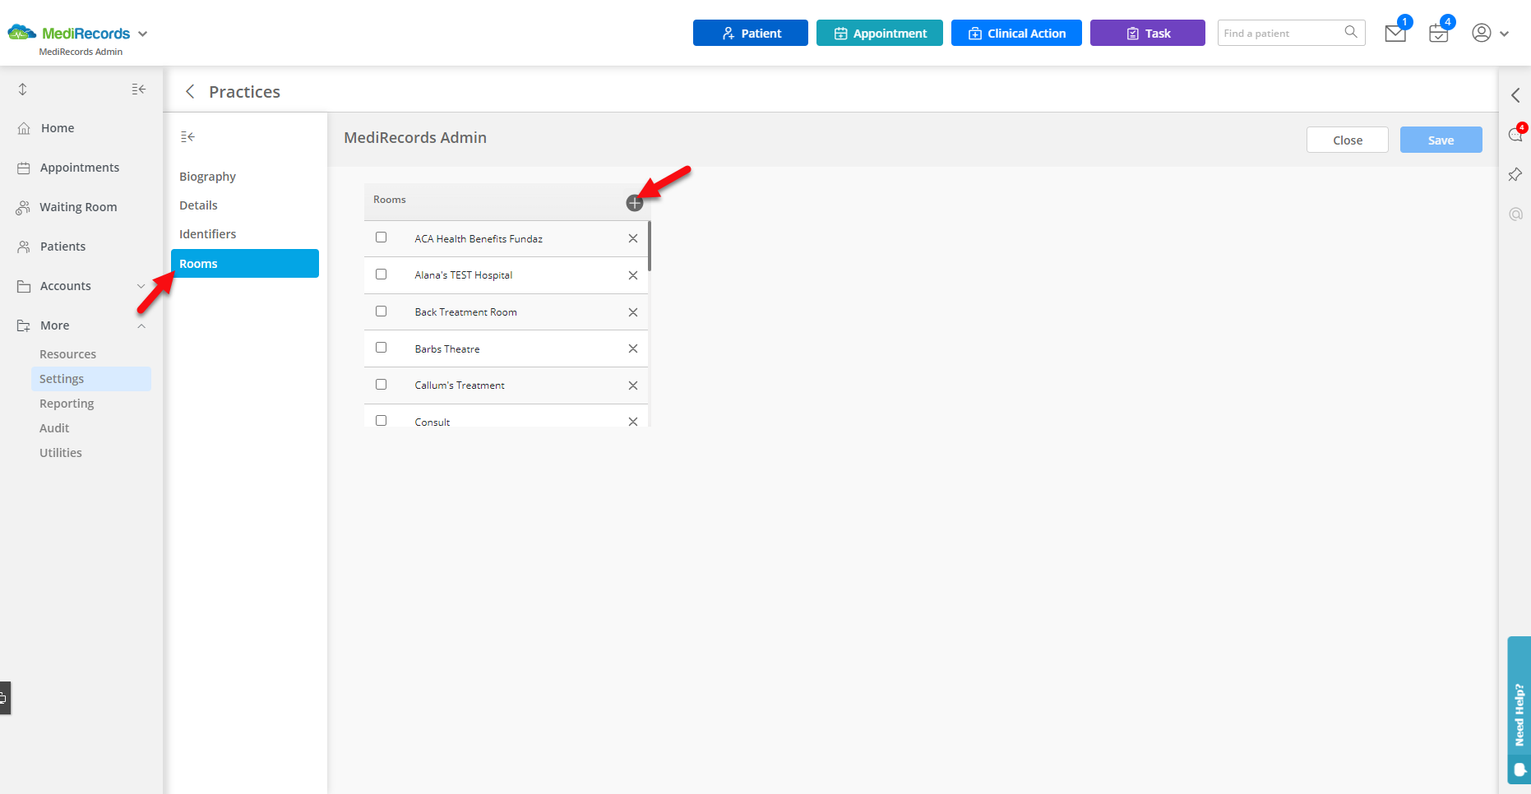Viewport: 1531px width, 794px height.
Task: Click the @ mentions icon on the right
Action: (1515, 213)
